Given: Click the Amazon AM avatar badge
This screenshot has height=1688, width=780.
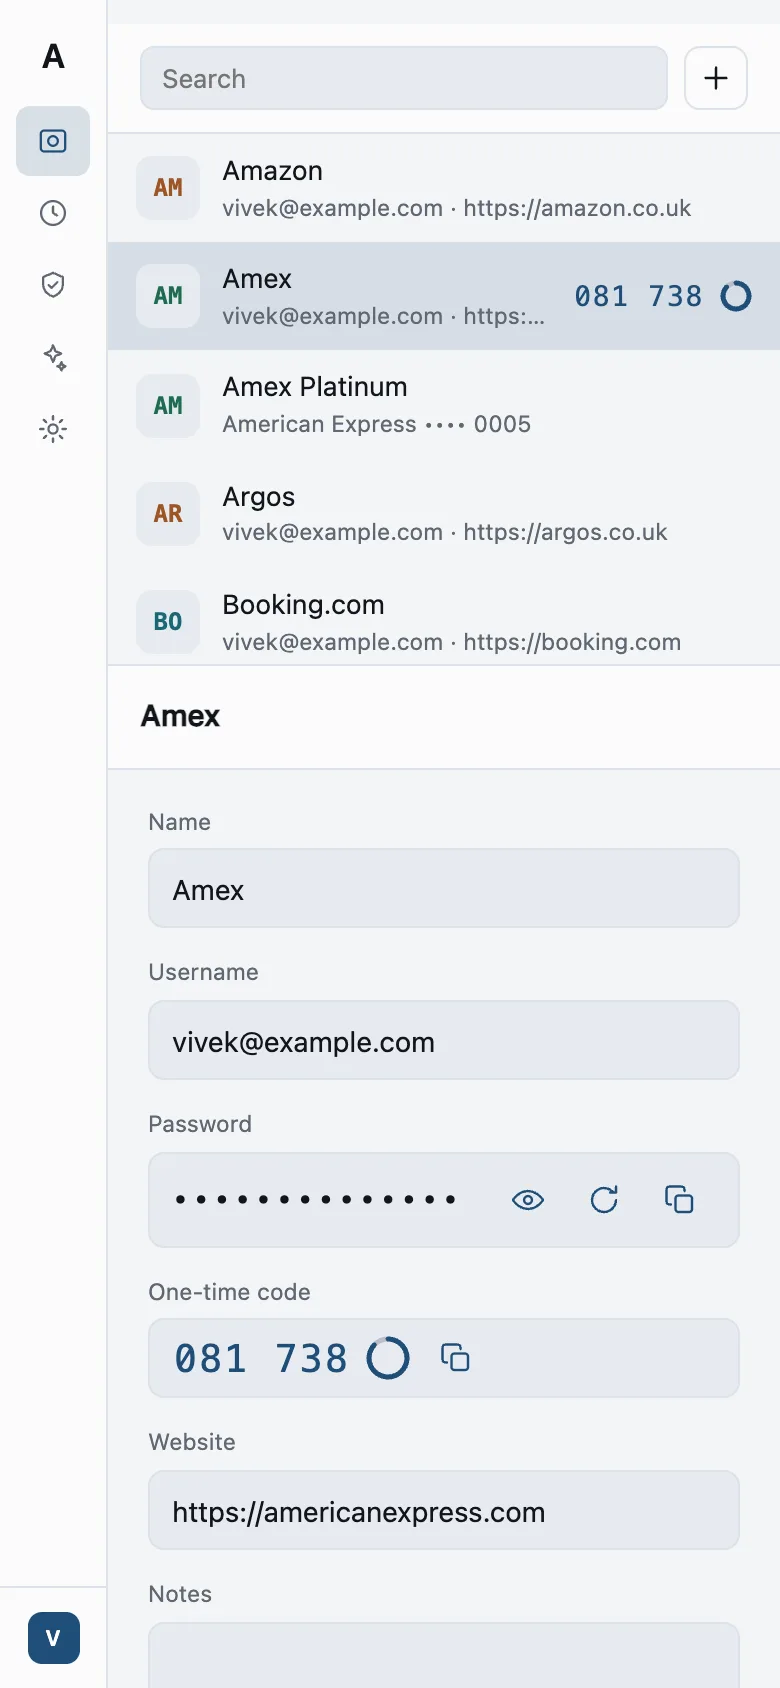Looking at the screenshot, I should [168, 188].
